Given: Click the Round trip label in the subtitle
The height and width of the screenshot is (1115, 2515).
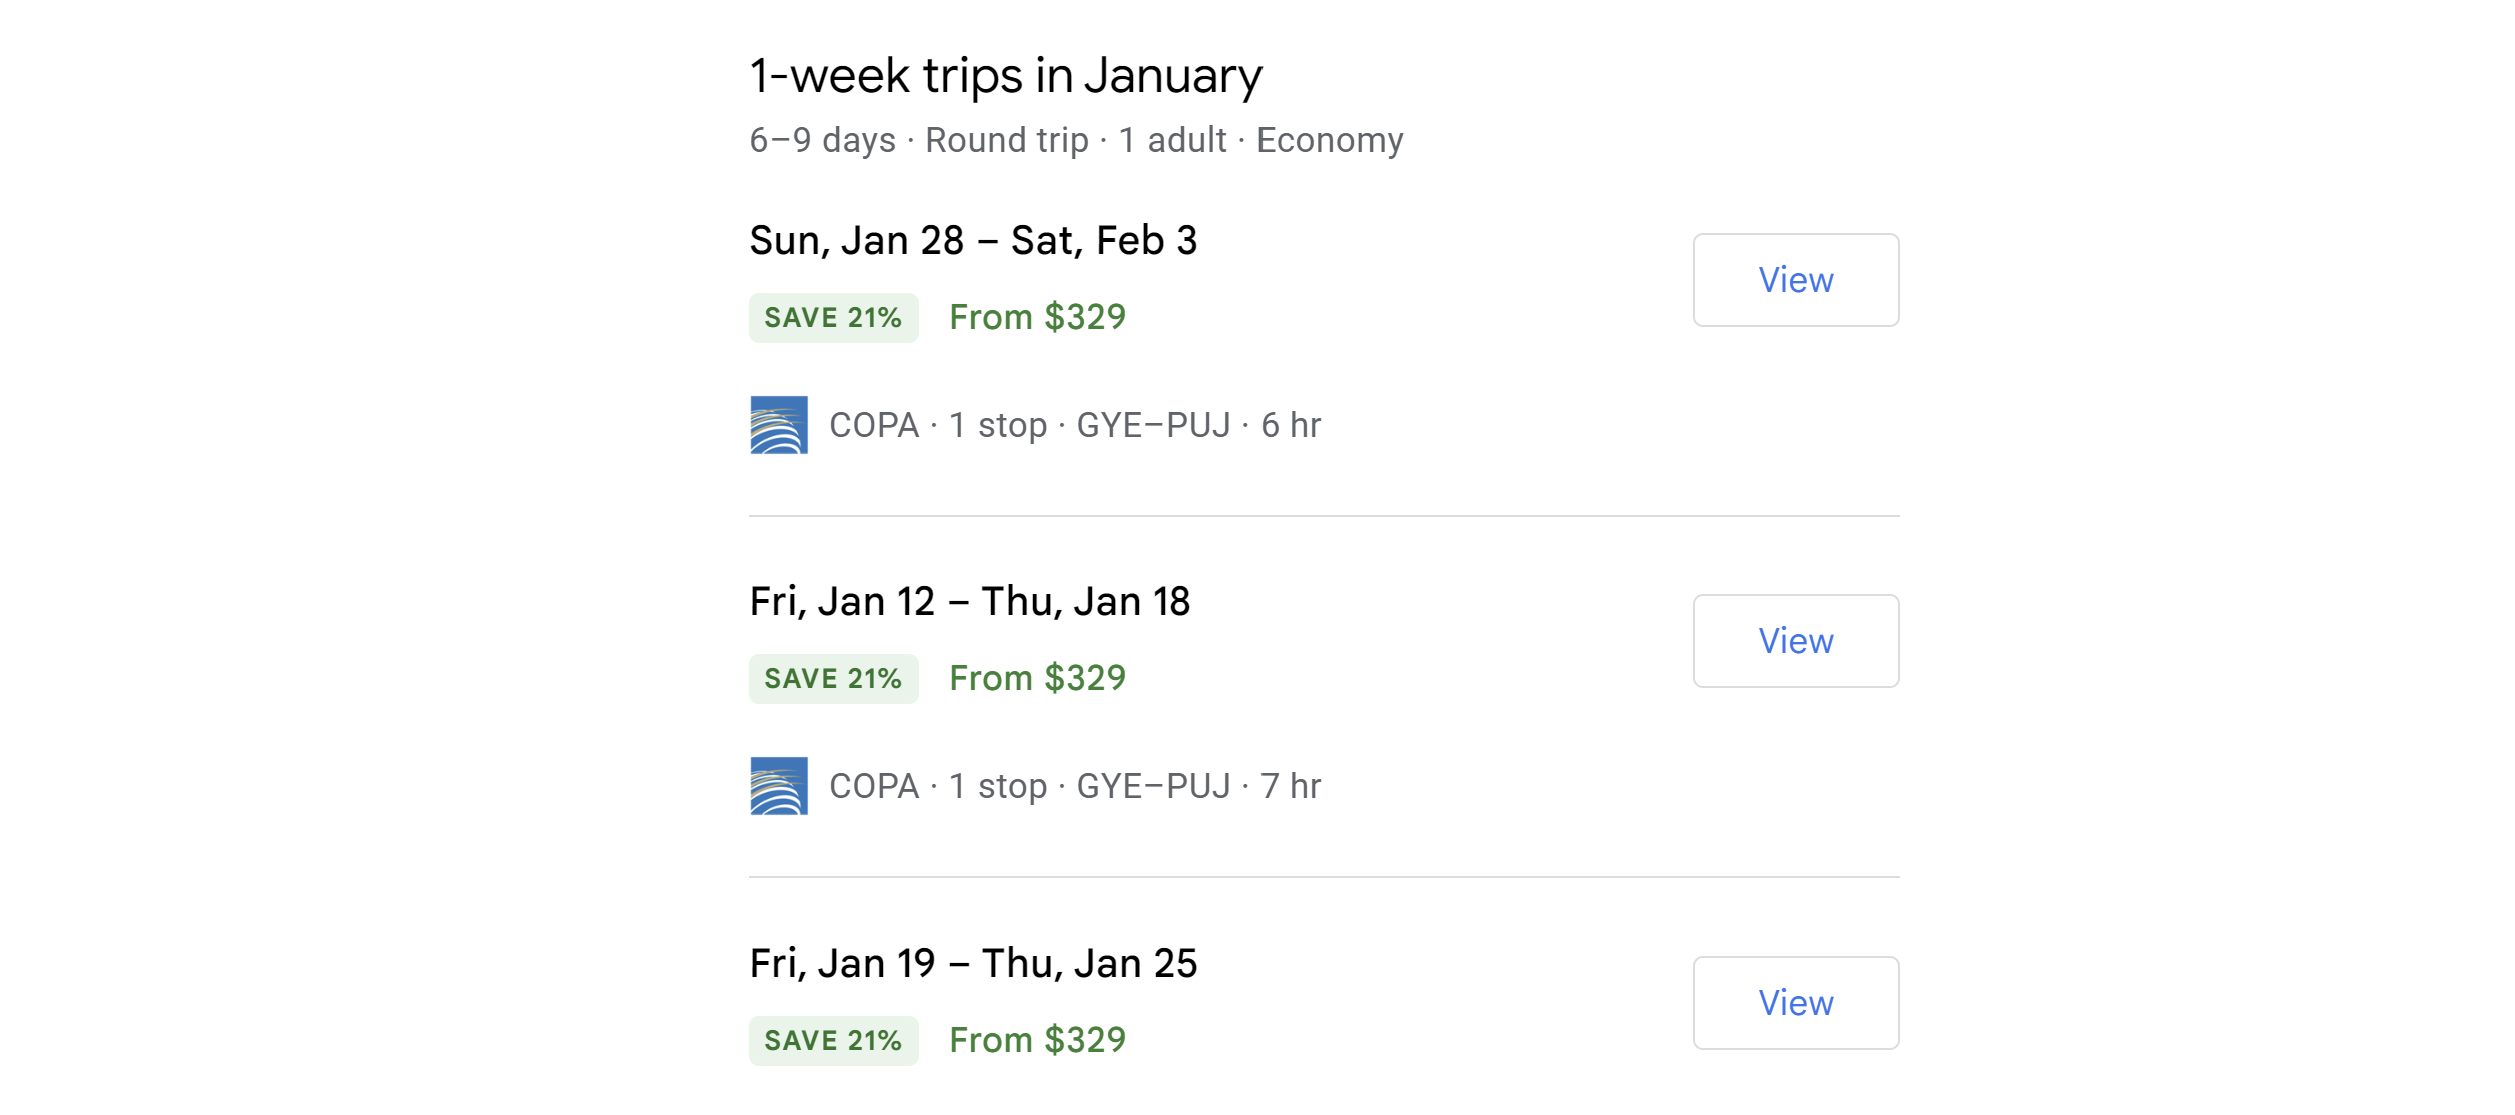Looking at the screenshot, I should (1006, 141).
